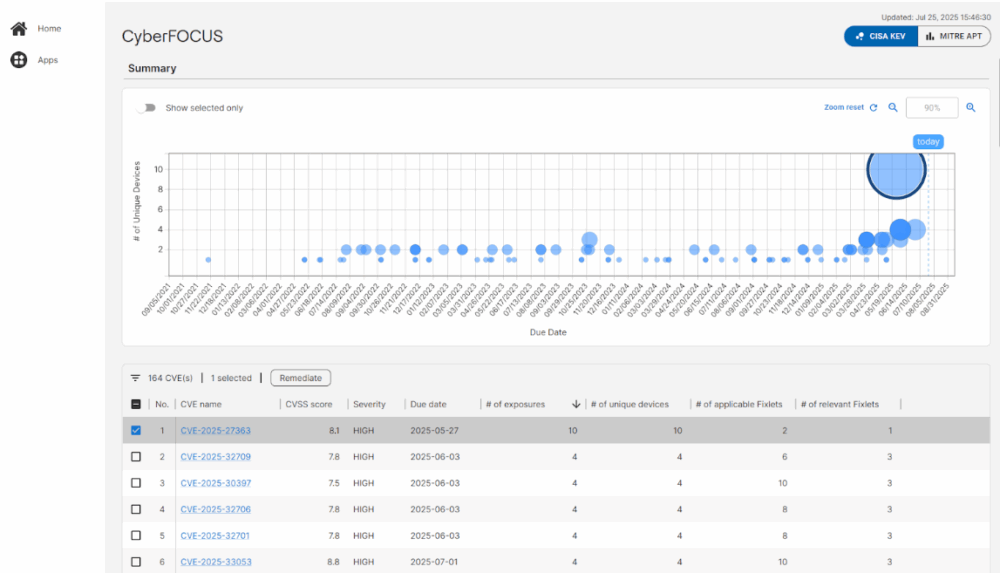Switch to the MITRE APT tab
The width and height of the screenshot is (1000, 573).
(953, 36)
